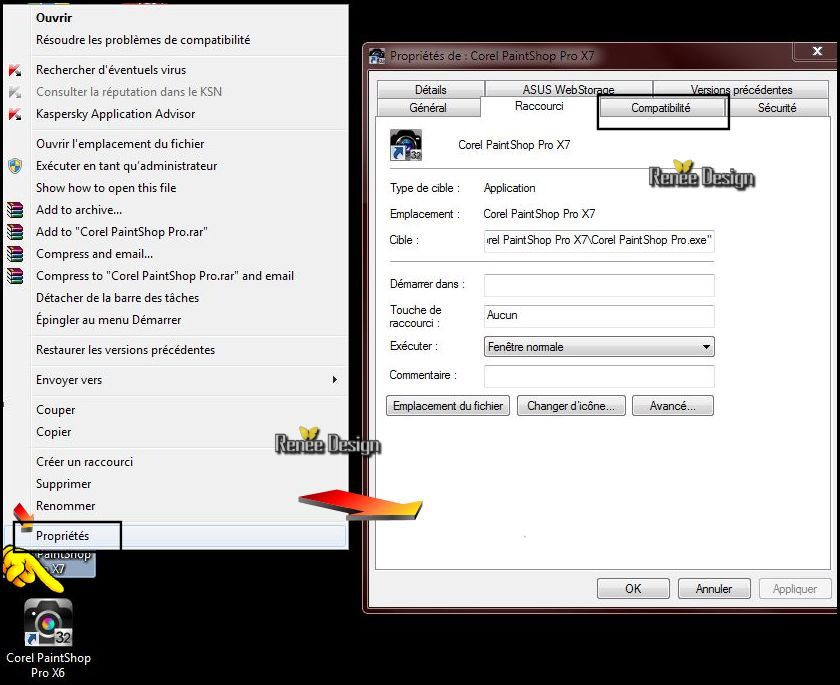840x685 pixels.
Task: Open the Exécuter dropdown showing Fenêtre normale
Action: (599, 347)
